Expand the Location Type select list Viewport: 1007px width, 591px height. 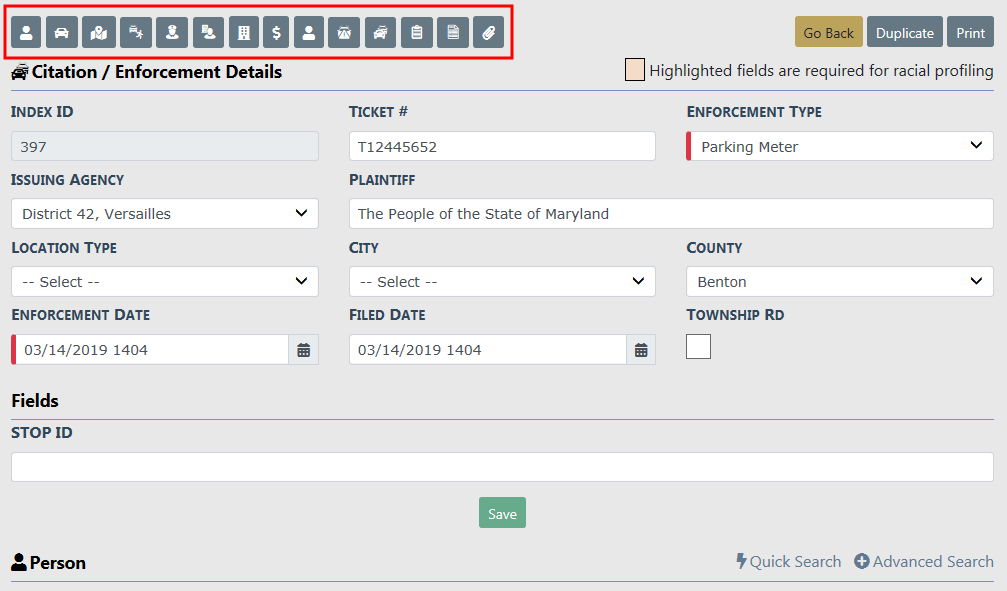[x=165, y=281]
